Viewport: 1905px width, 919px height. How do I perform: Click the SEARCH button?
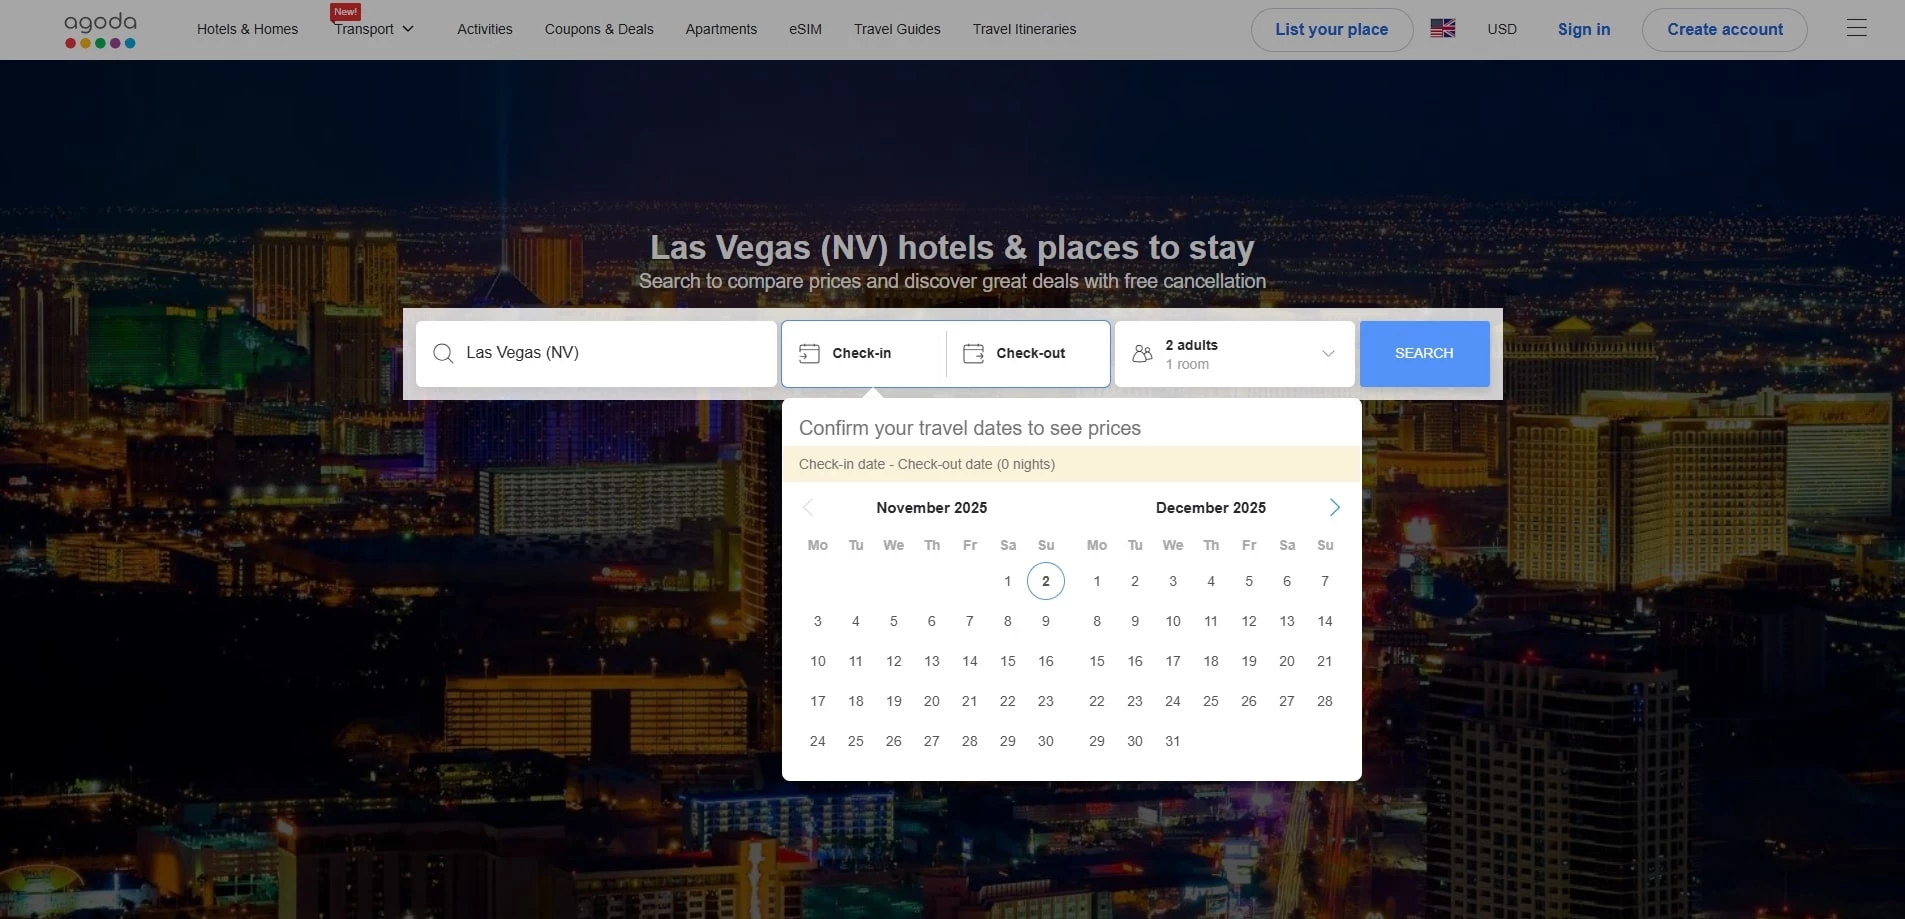(x=1424, y=354)
